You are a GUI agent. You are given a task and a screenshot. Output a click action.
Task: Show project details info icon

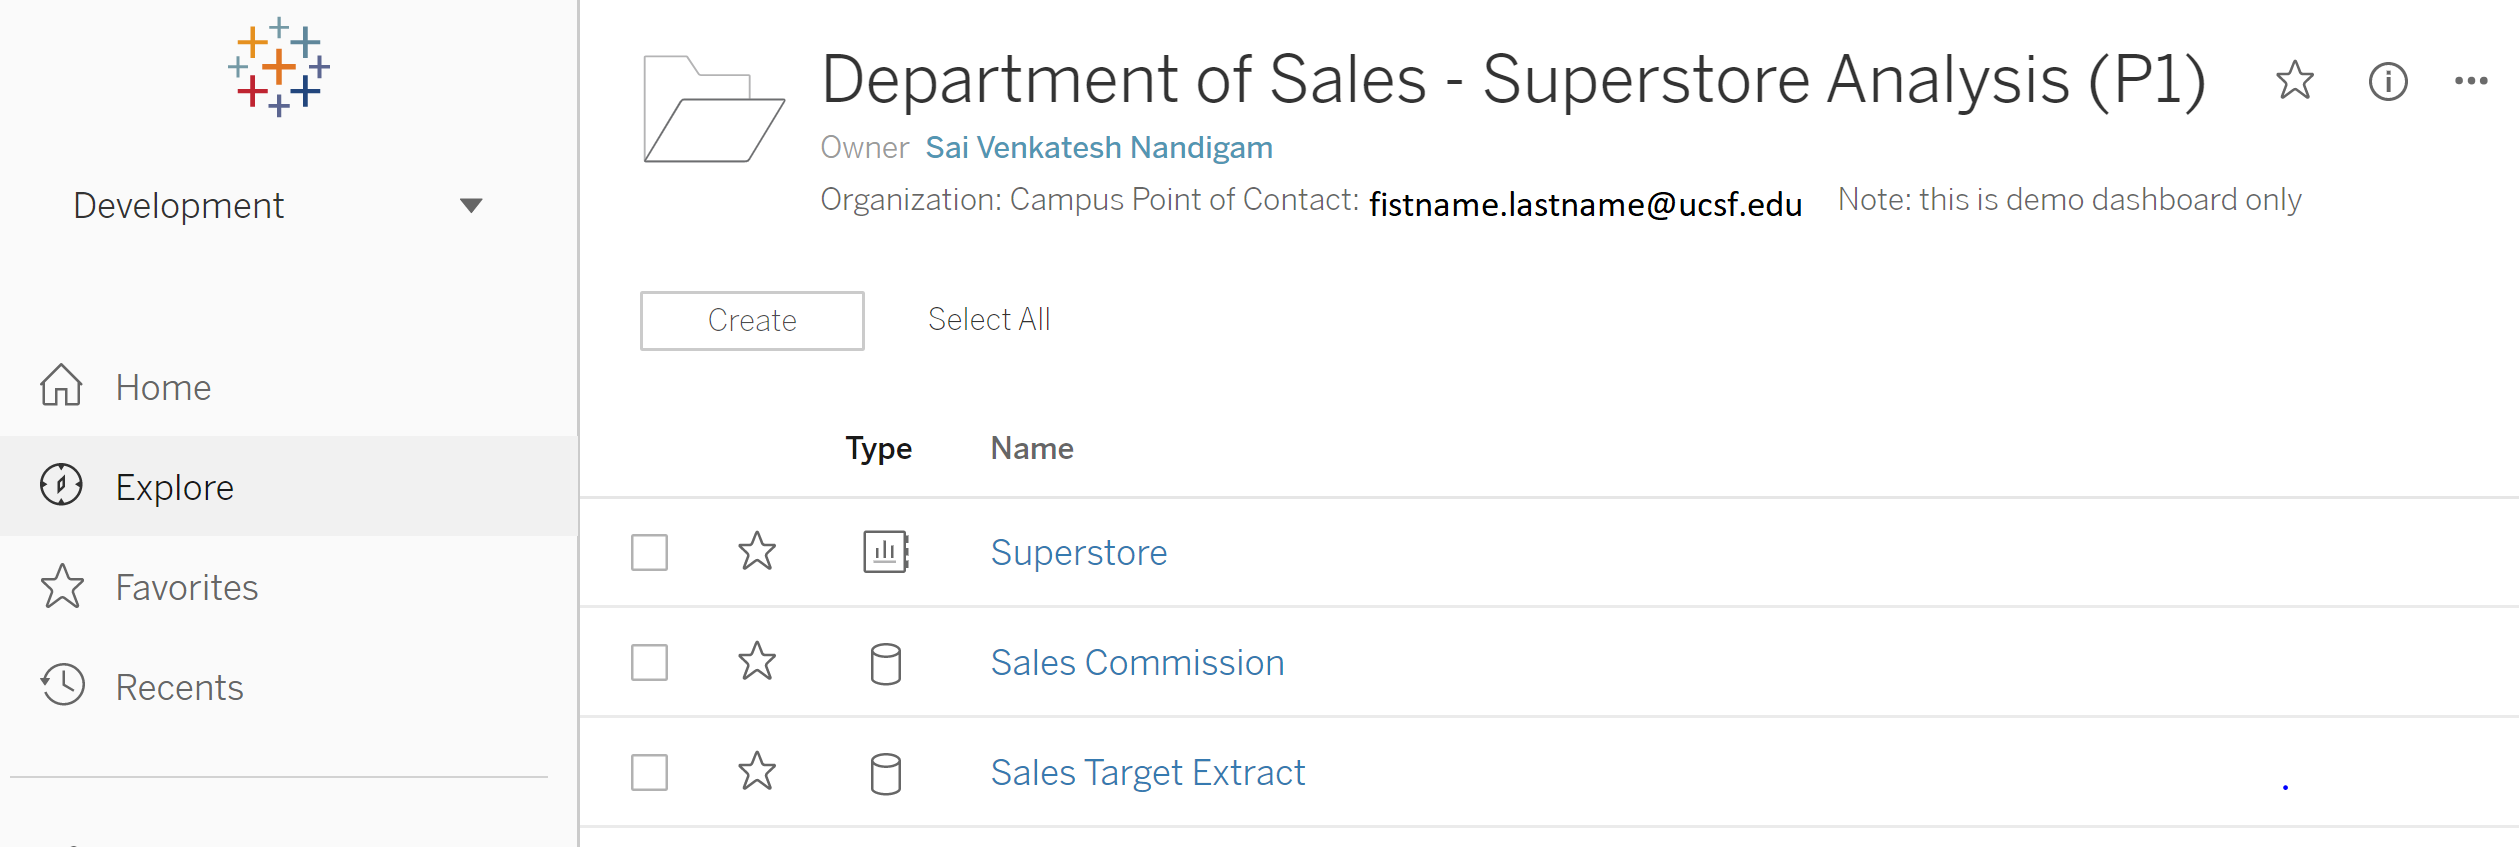coord(2388,81)
